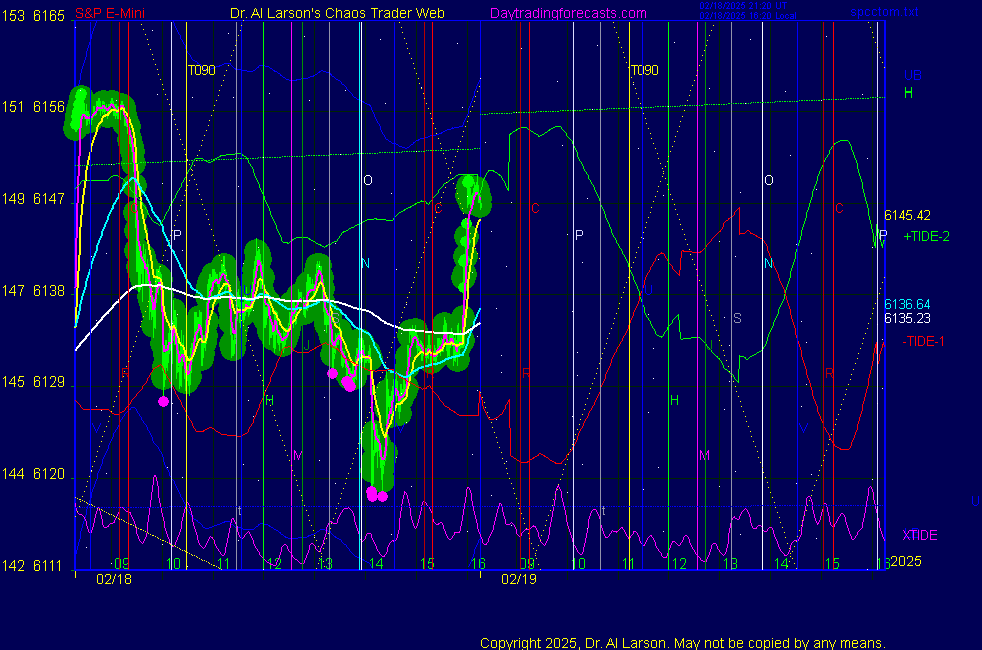Click the "151 6156" axis label
Screen dimensions: 982x650
point(33,107)
